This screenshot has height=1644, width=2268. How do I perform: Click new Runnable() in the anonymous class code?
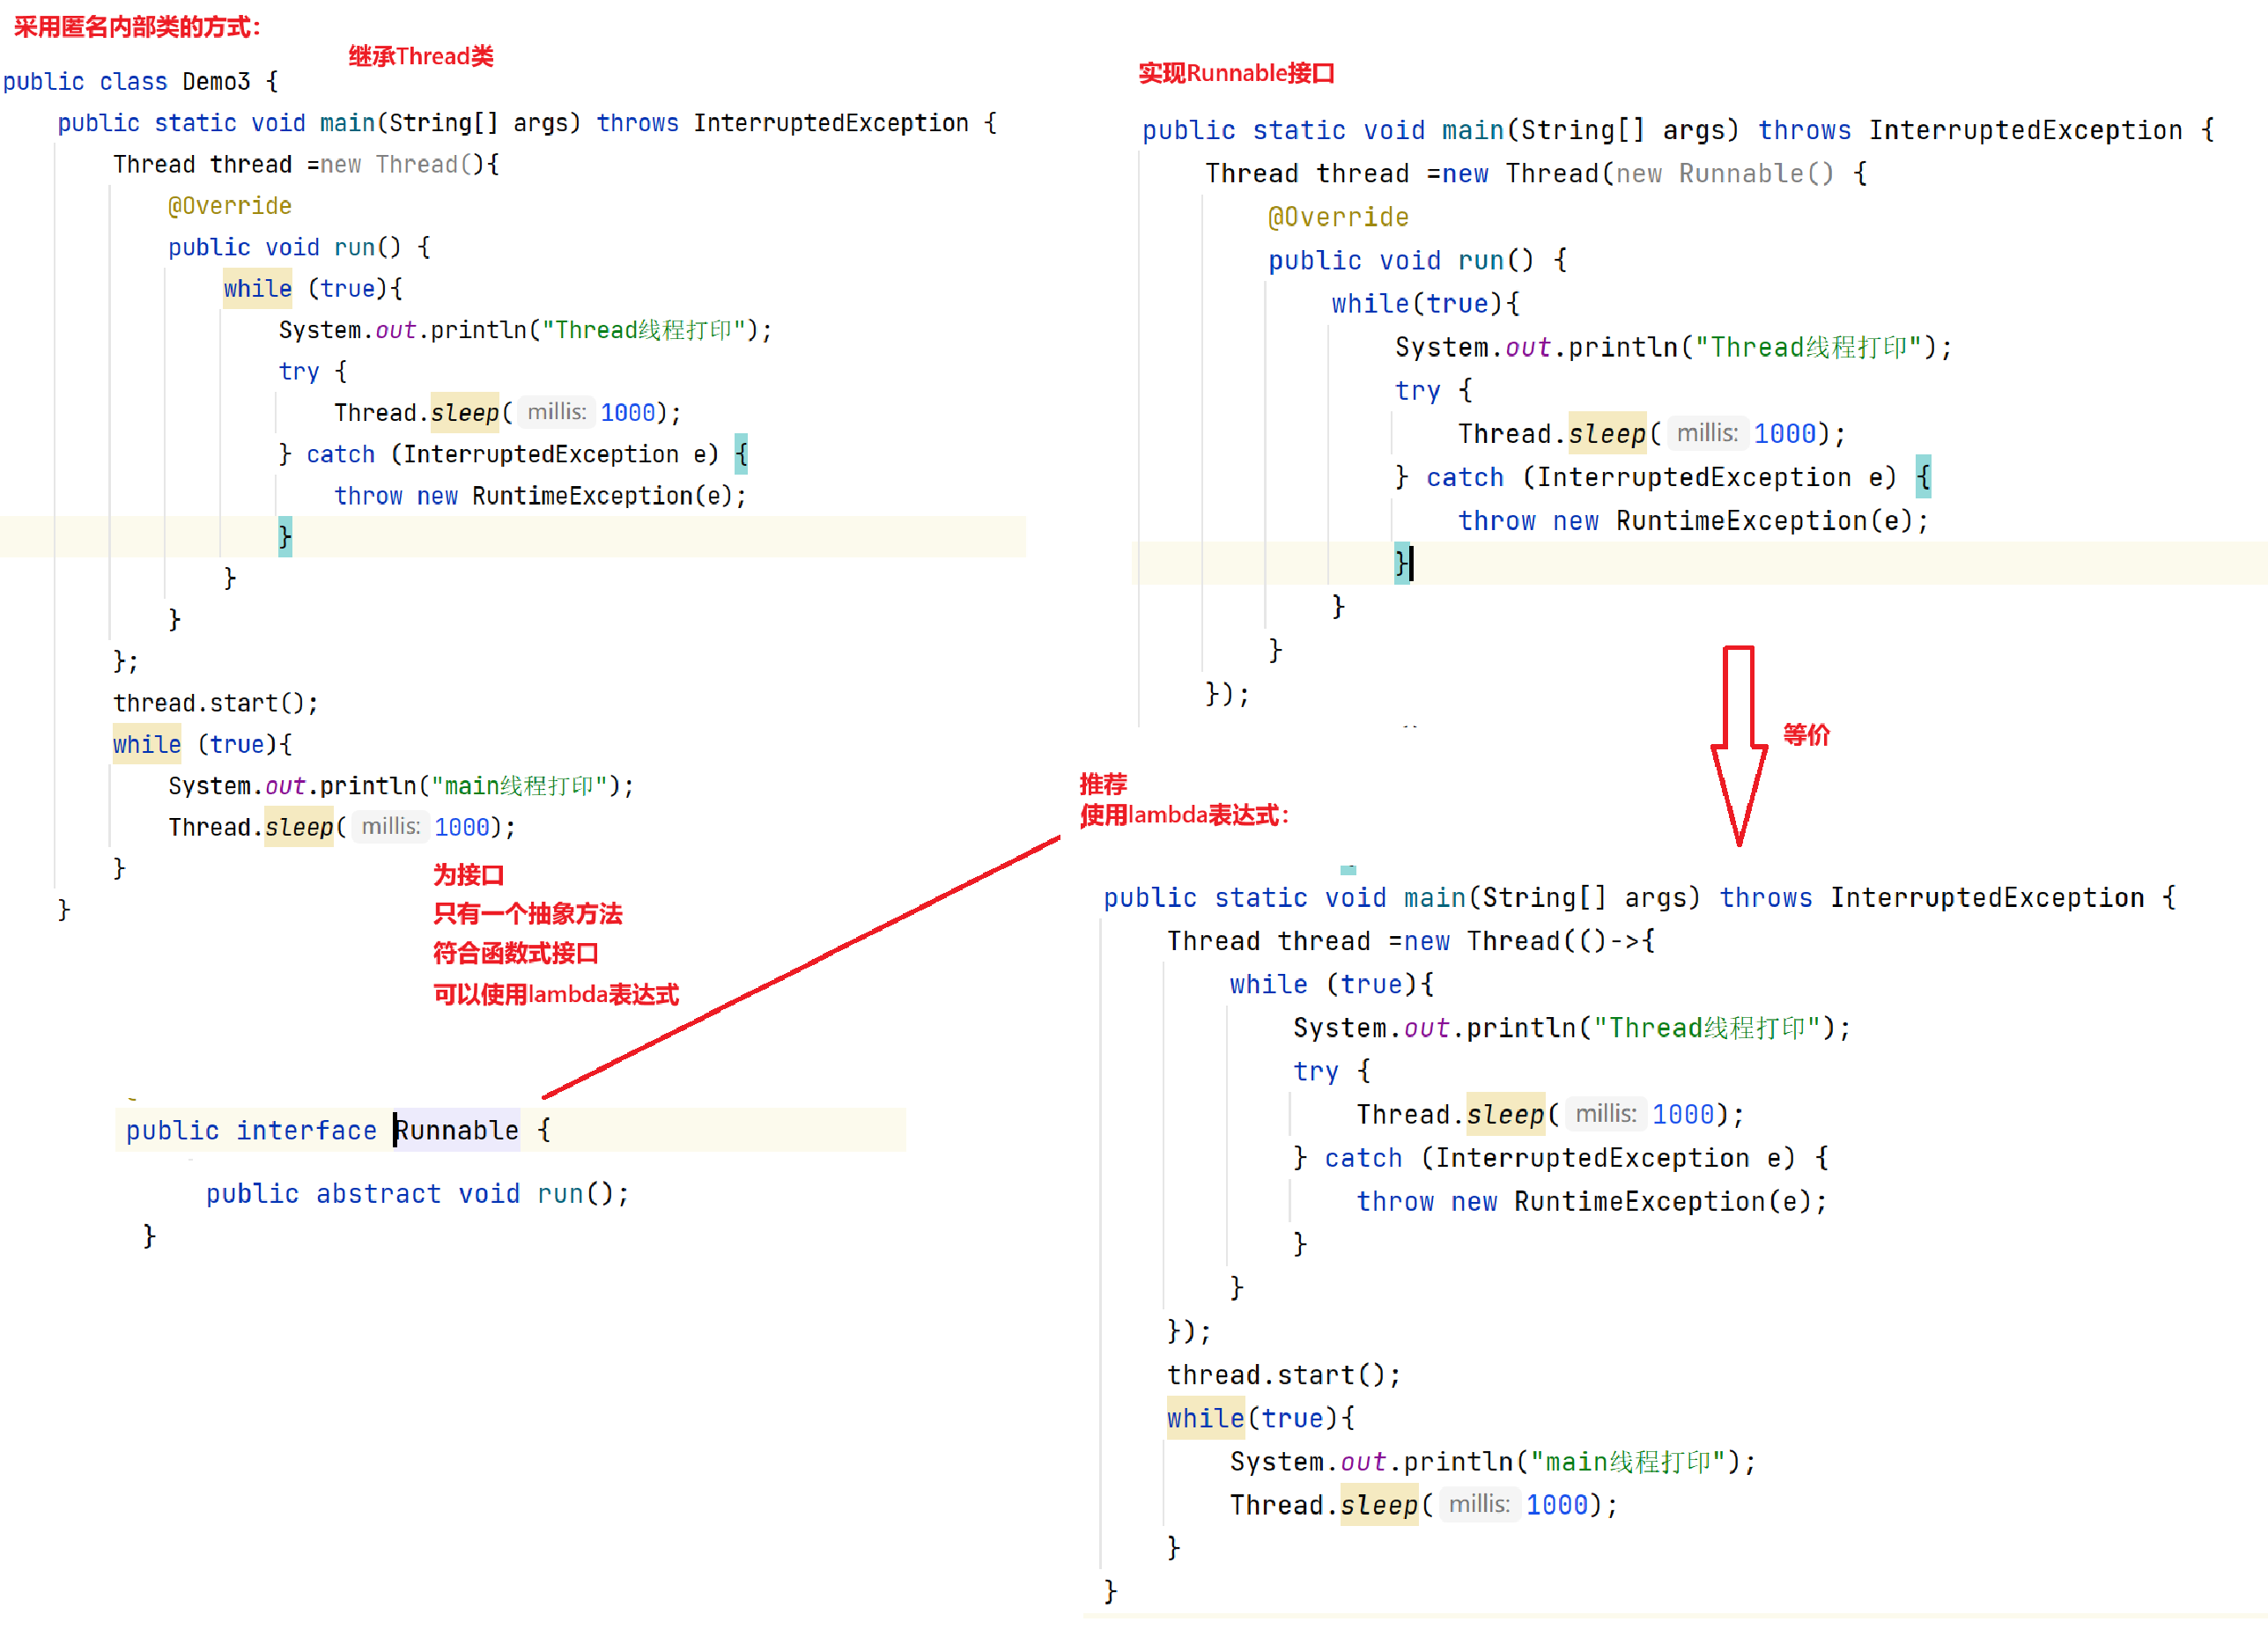point(1724,173)
